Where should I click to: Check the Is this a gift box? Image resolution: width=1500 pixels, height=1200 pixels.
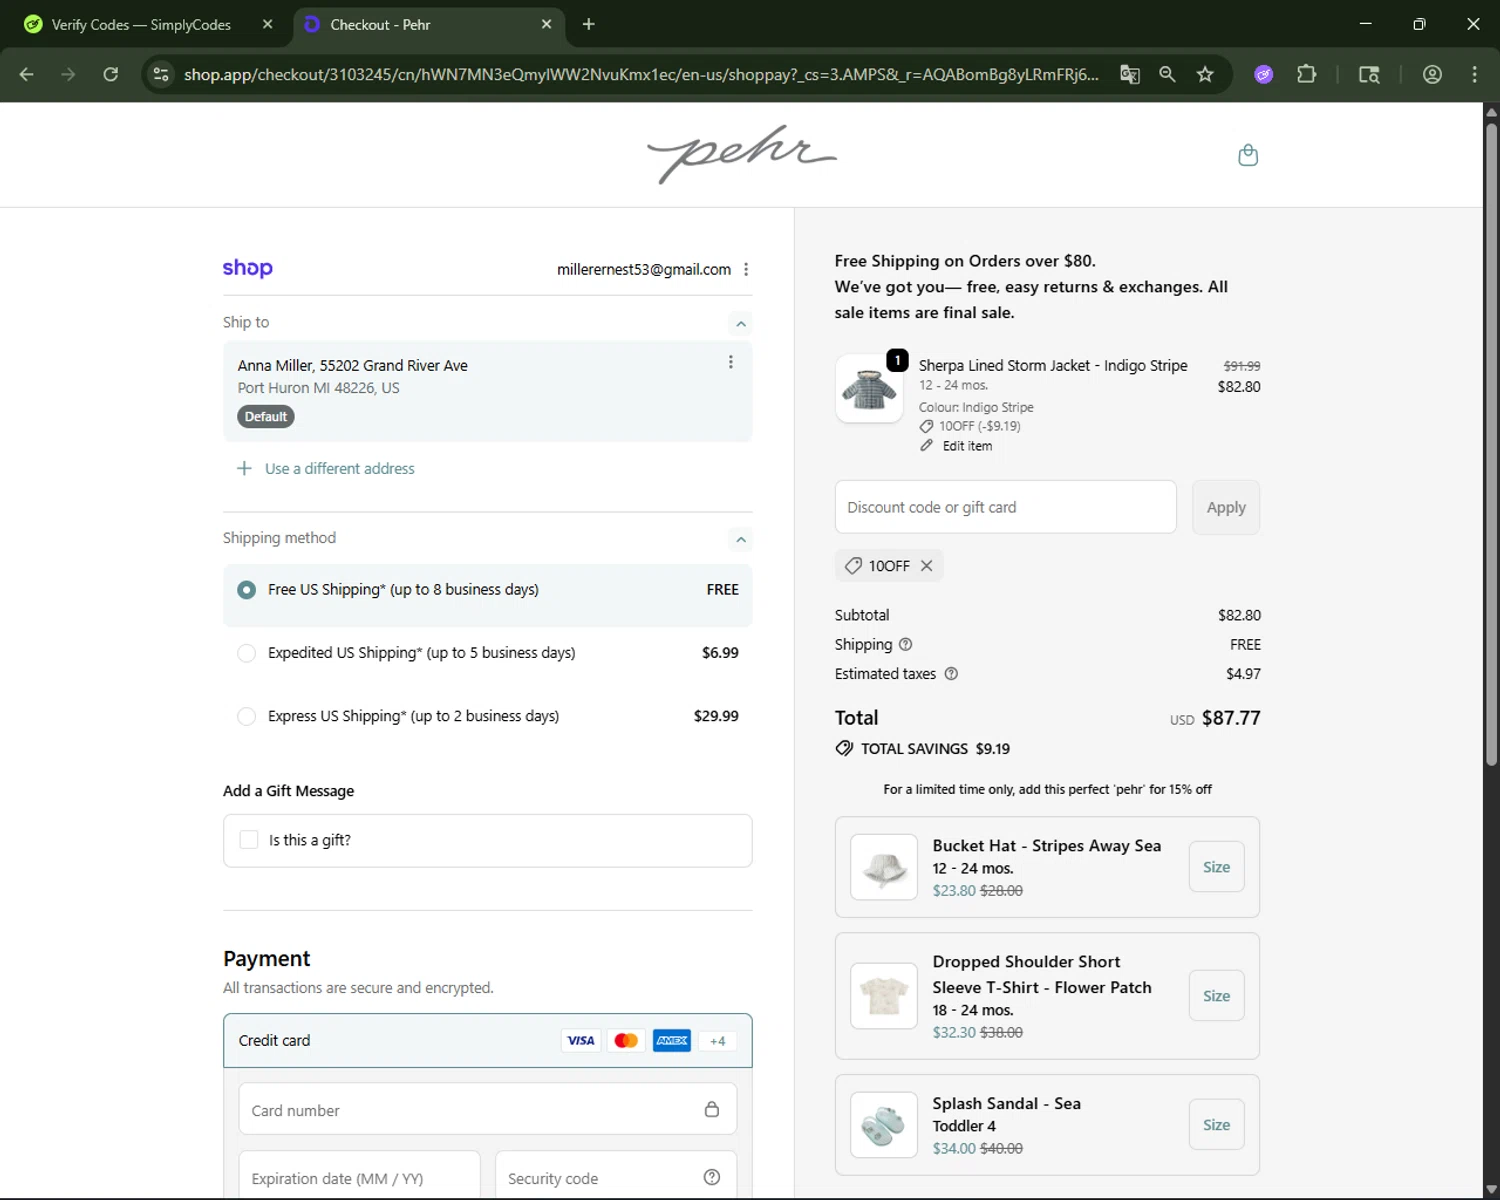point(249,840)
